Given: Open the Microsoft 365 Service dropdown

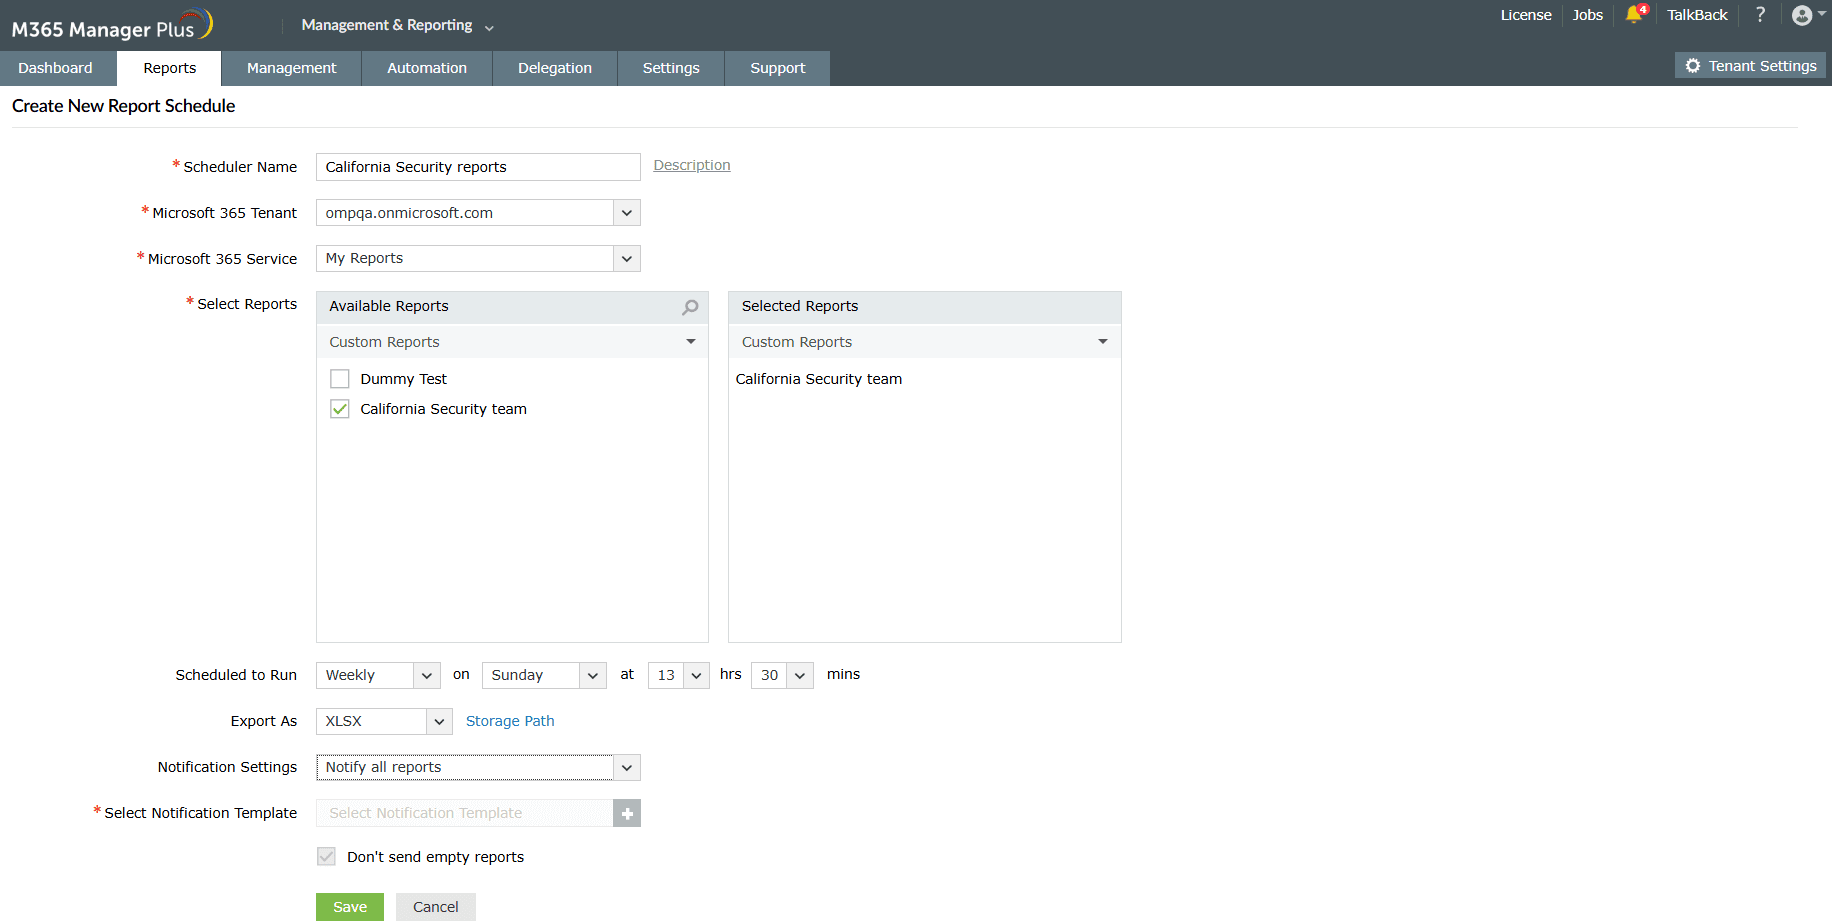Looking at the screenshot, I should click(478, 259).
